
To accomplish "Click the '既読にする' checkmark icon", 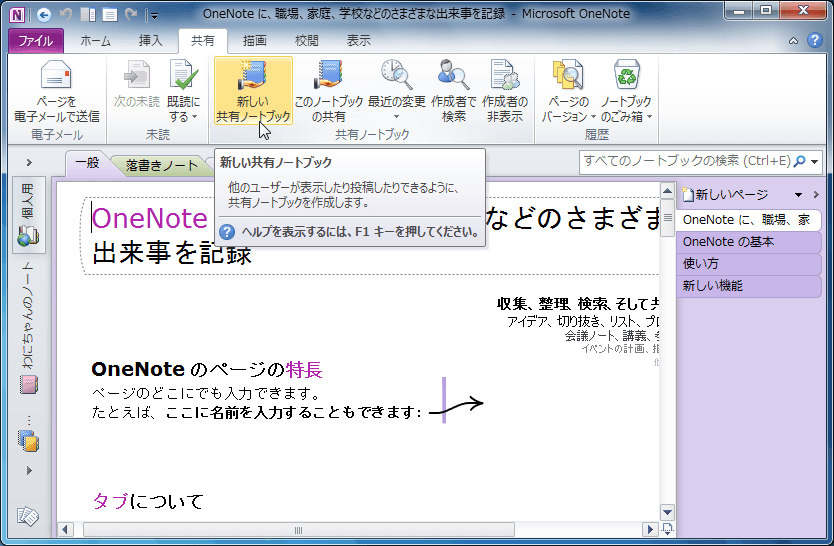I will pyautogui.click(x=184, y=74).
